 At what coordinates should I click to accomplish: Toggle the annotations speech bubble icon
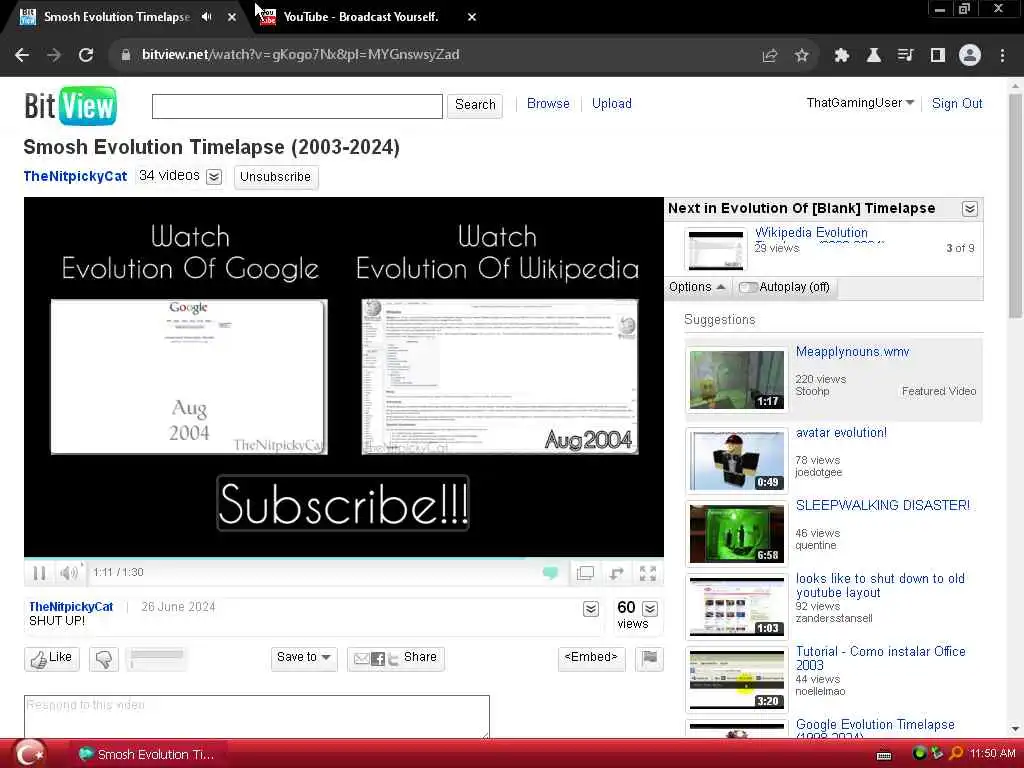[550, 573]
